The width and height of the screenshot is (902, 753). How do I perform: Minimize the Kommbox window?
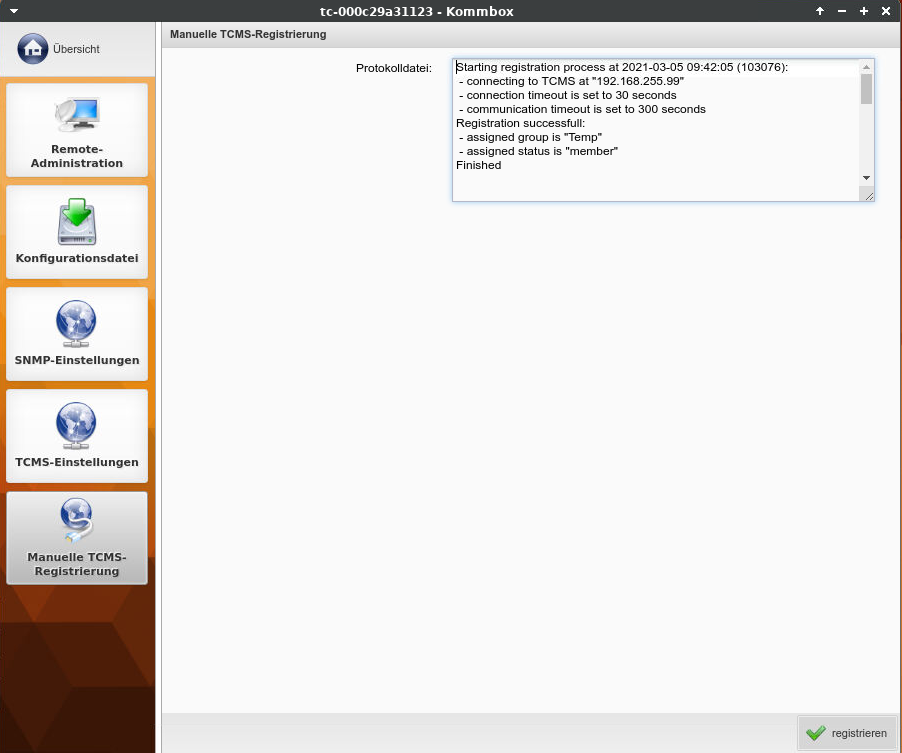[x=842, y=10]
